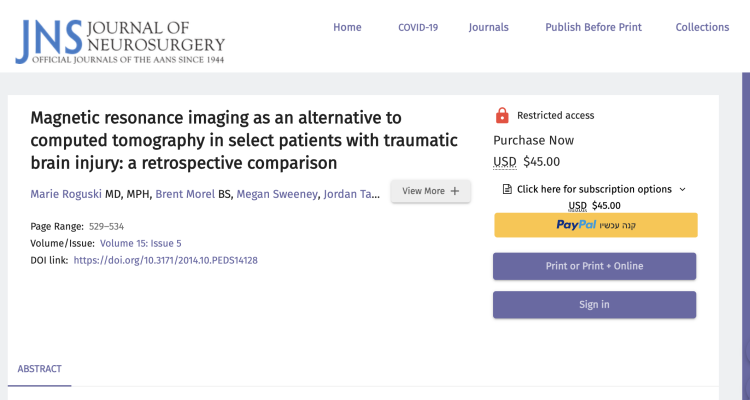Expand the subscription options chevron
Screen dimensions: 750x400
[x=682, y=189]
